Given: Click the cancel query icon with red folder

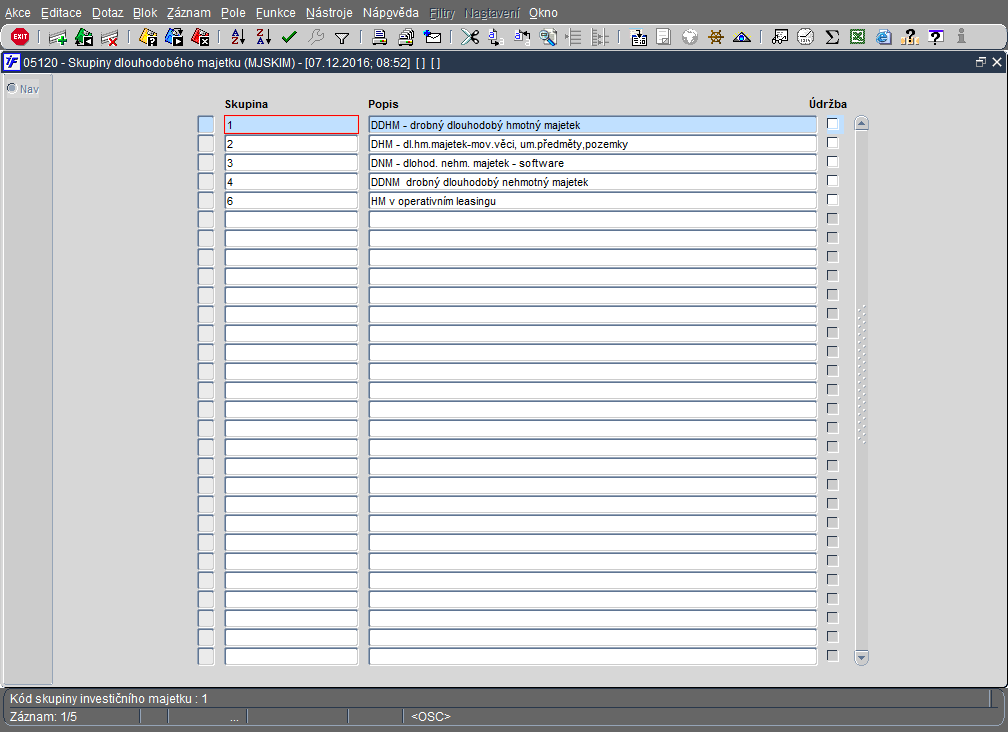Looking at the screenshot, I should coord(200,37).
